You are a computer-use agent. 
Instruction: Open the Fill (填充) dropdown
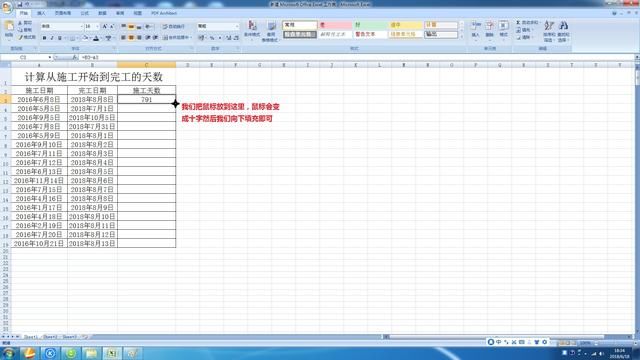(524, 30)
